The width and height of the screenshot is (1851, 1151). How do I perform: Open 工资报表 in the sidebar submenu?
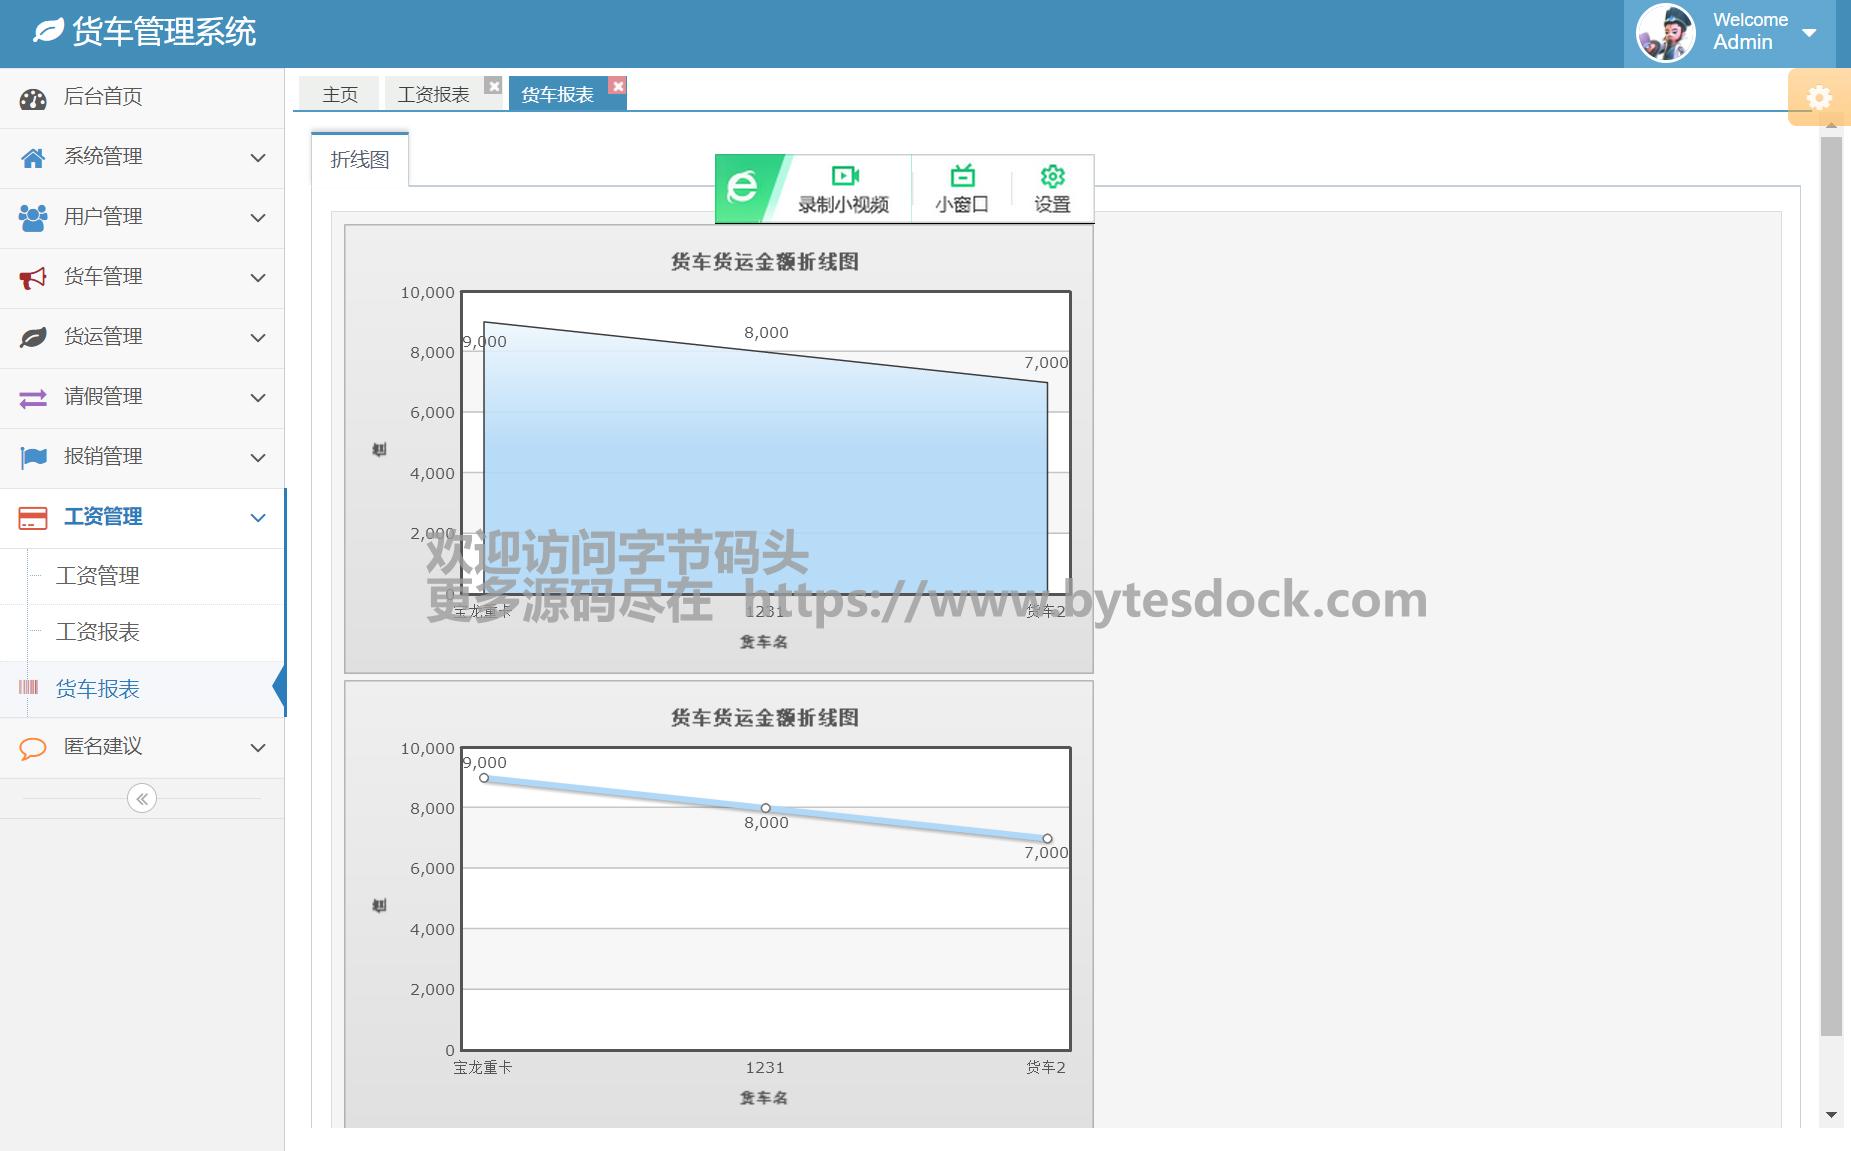(98, 632)
